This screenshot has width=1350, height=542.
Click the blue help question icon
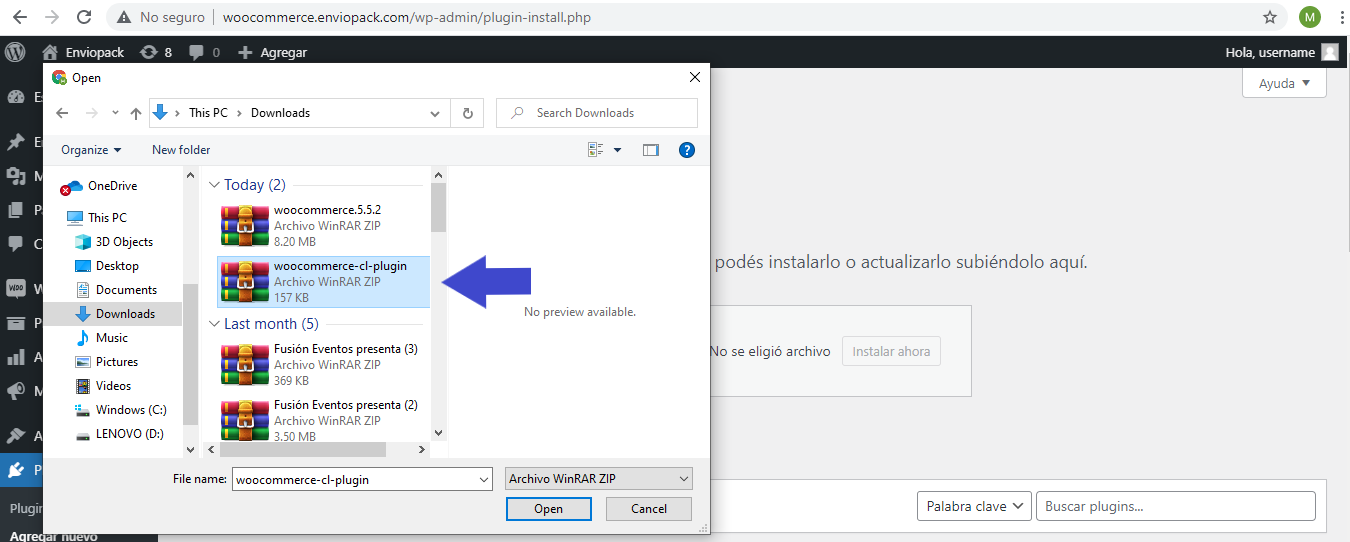point(687,150)
